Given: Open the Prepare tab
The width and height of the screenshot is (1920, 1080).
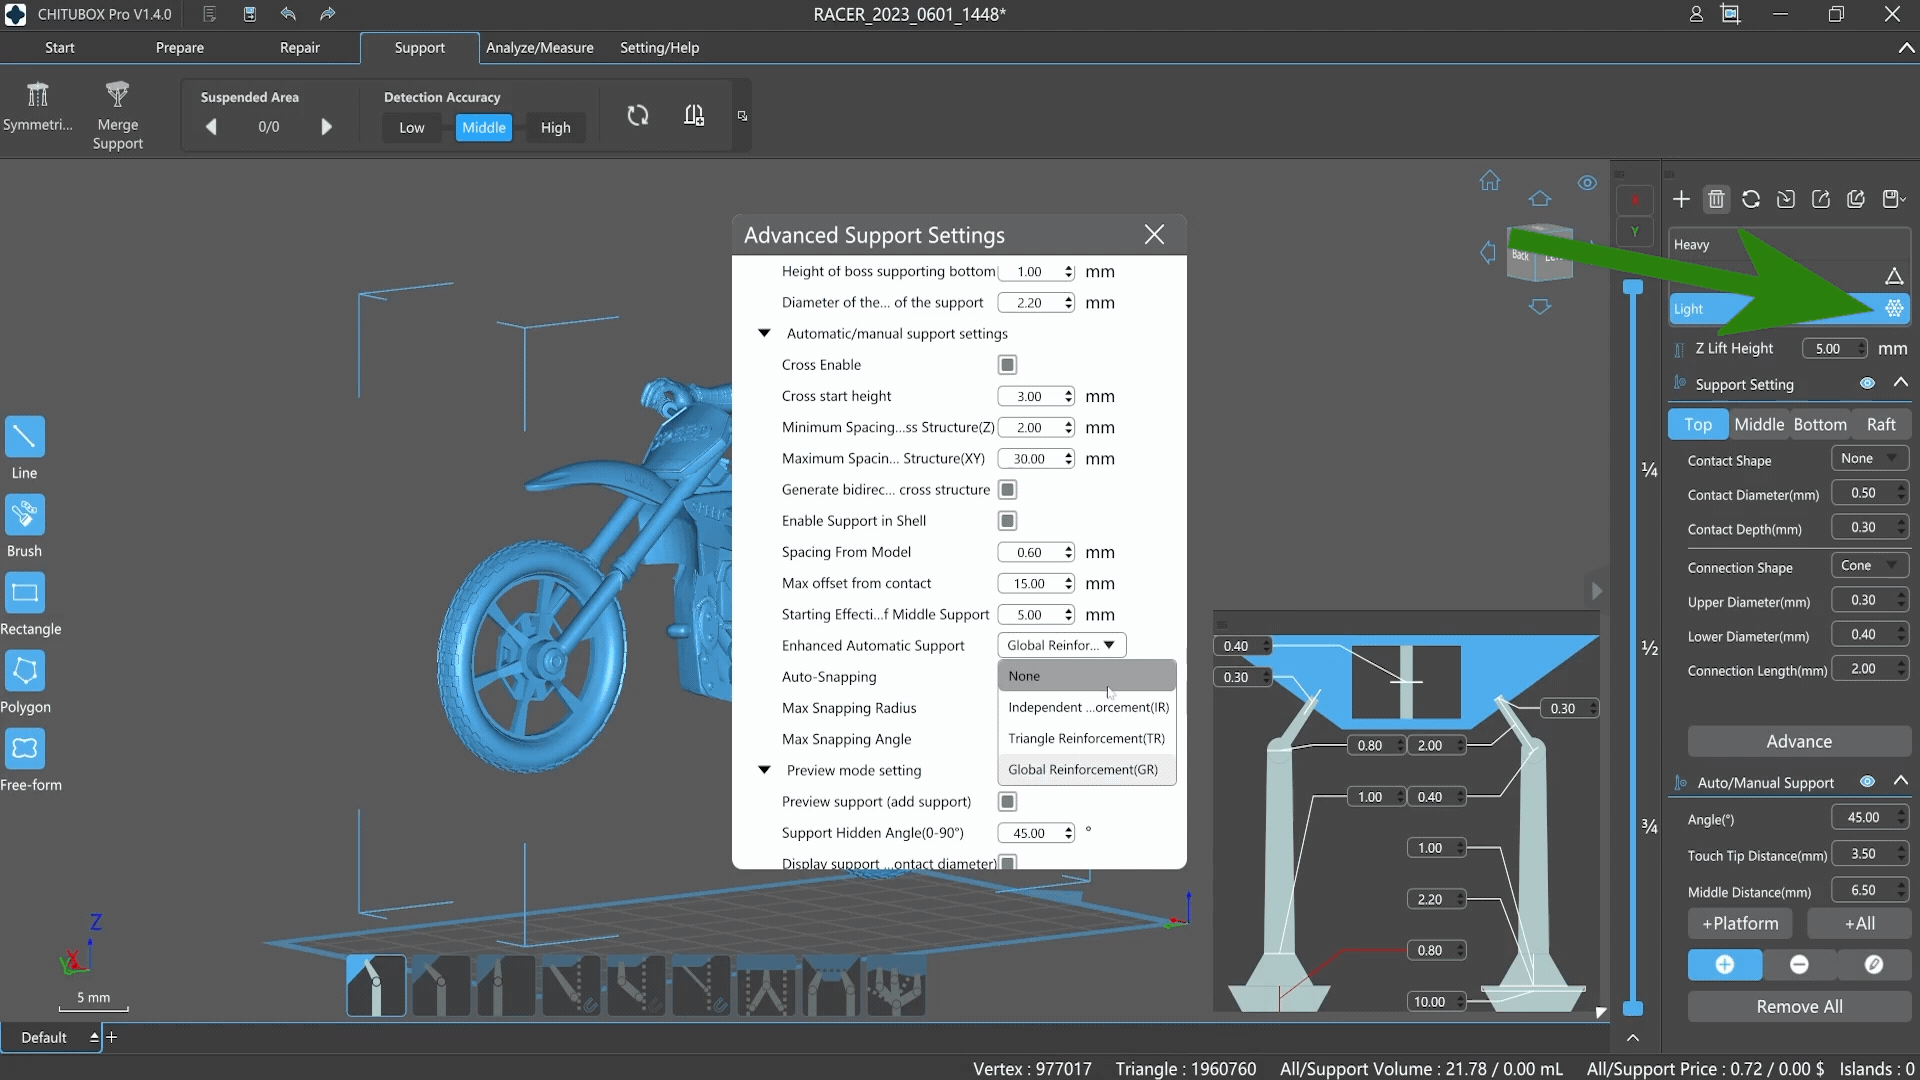Looking at the screenshot, I should coord(180,47).
